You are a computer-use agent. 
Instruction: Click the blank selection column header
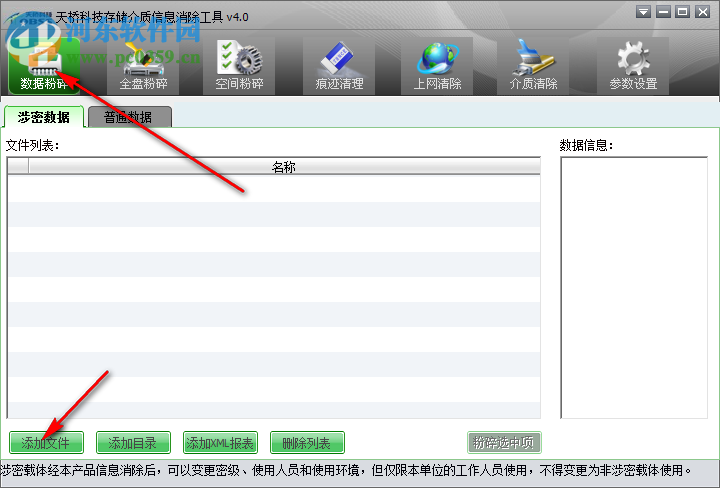click(18, 166)
